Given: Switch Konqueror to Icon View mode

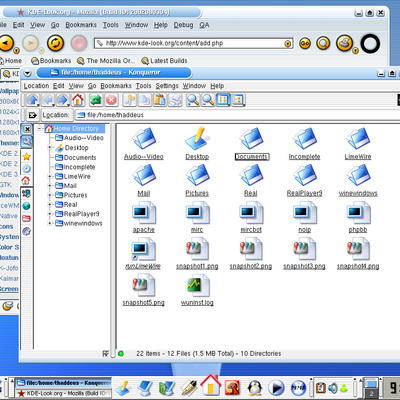Looking at the screenshot, I should [223, 100].
